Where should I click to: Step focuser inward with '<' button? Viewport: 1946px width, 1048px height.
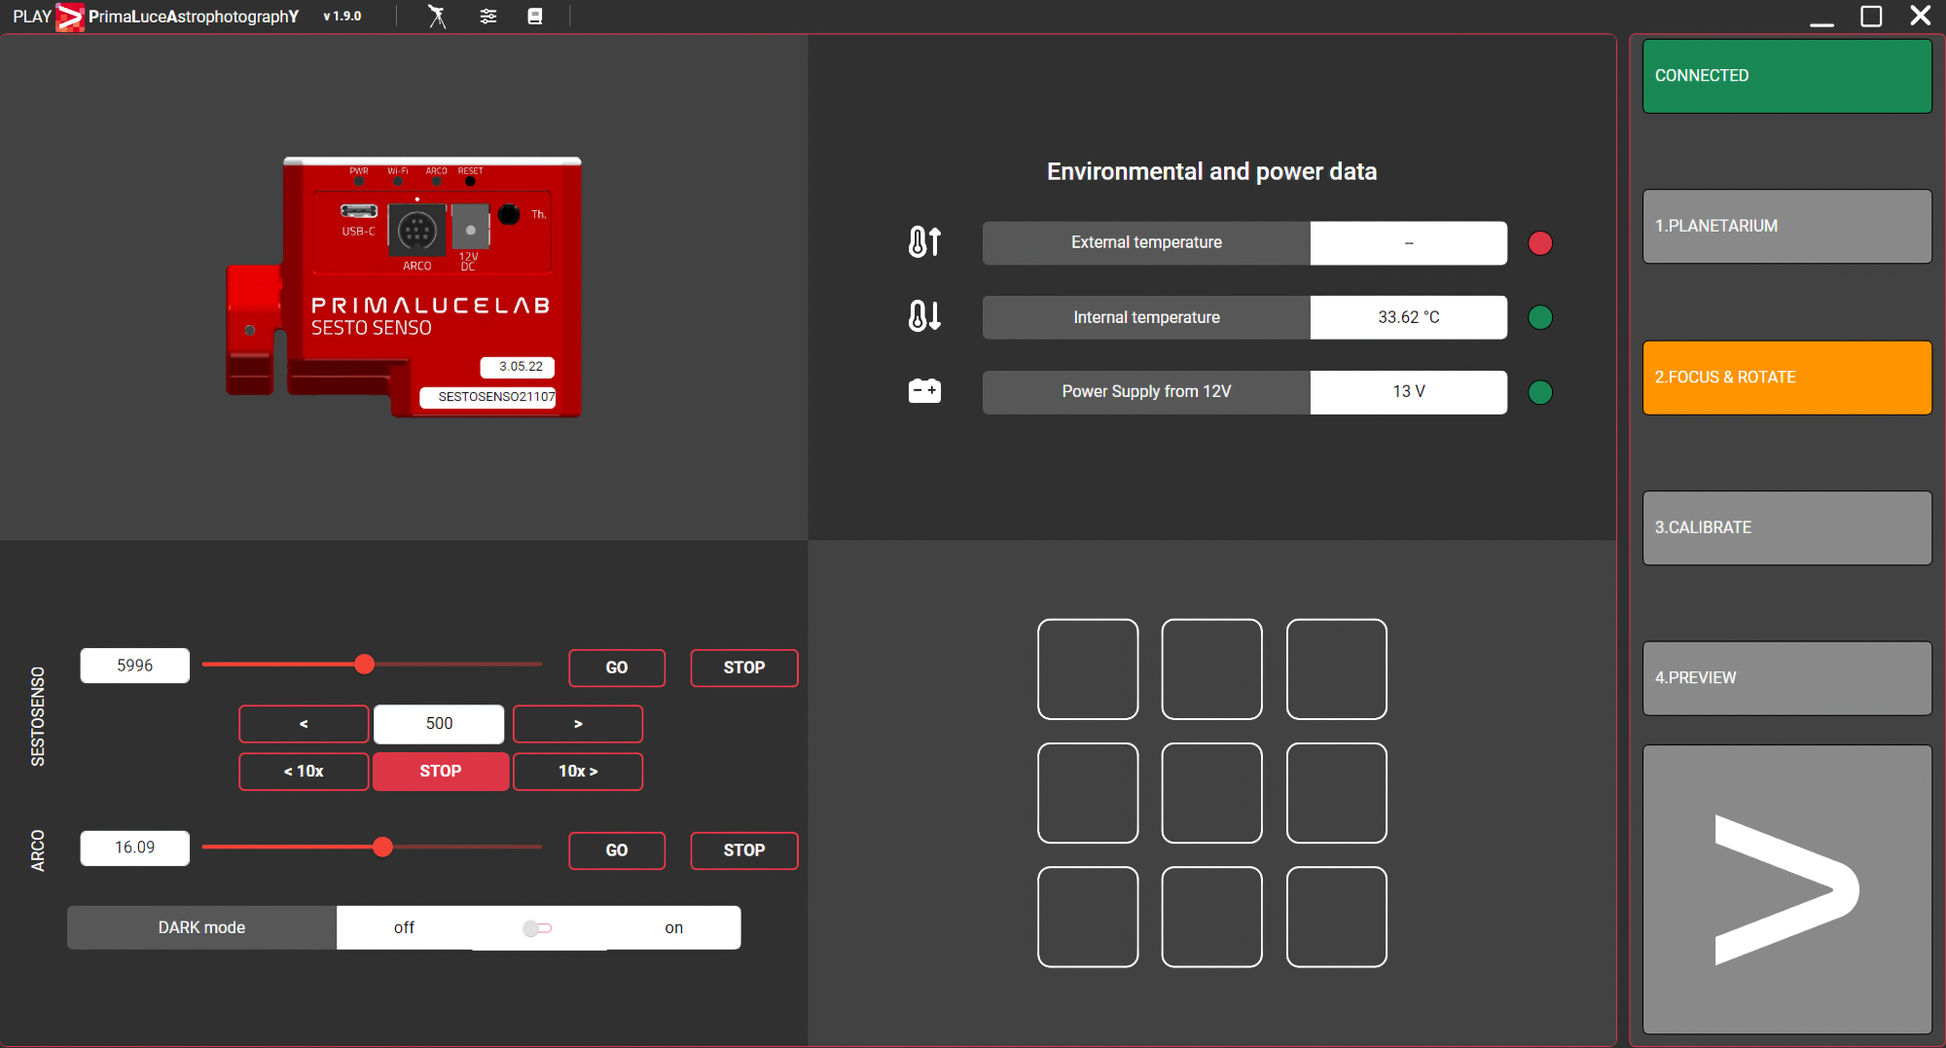[303, 724]
